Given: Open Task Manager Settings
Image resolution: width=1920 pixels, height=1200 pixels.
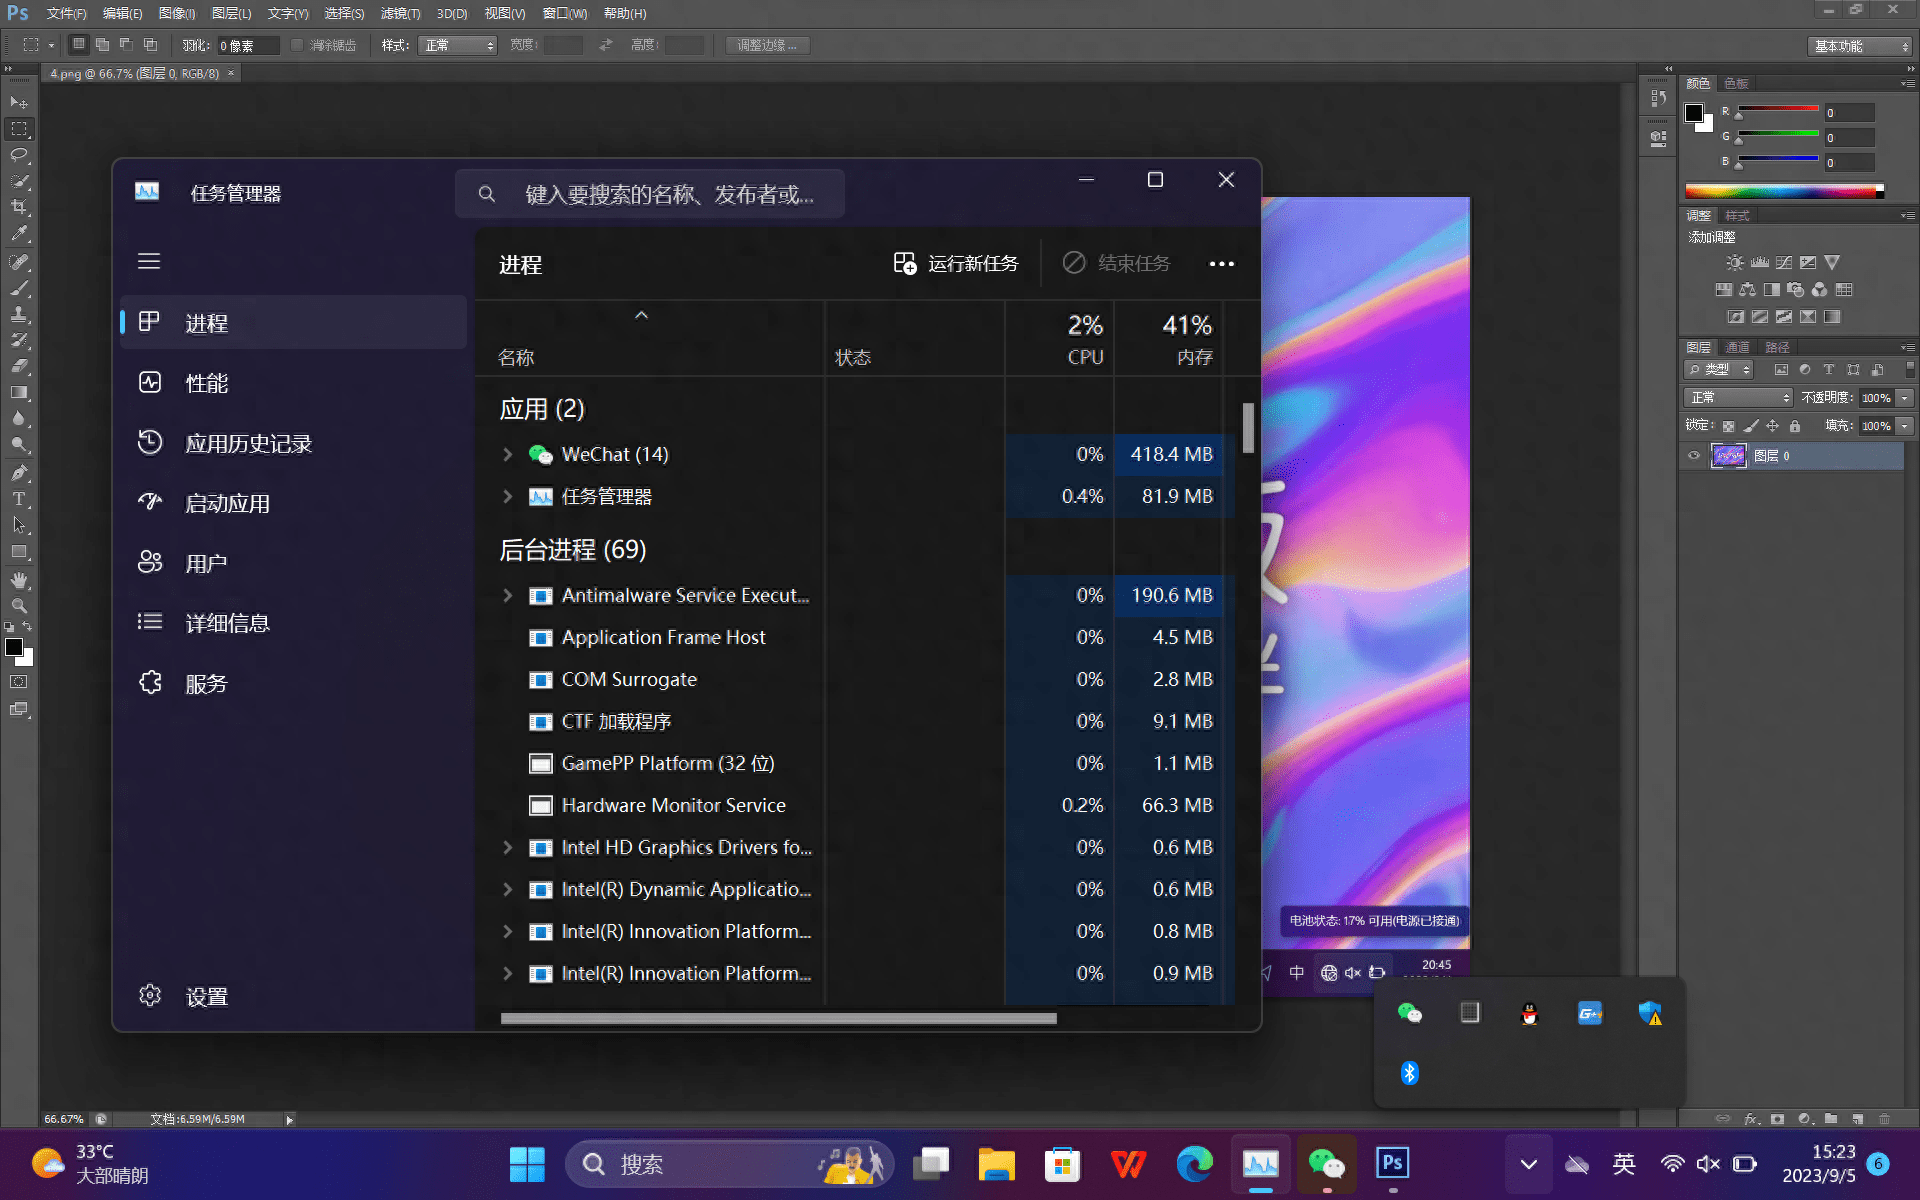Looking at the screenshot, I should tap(206, 996).
